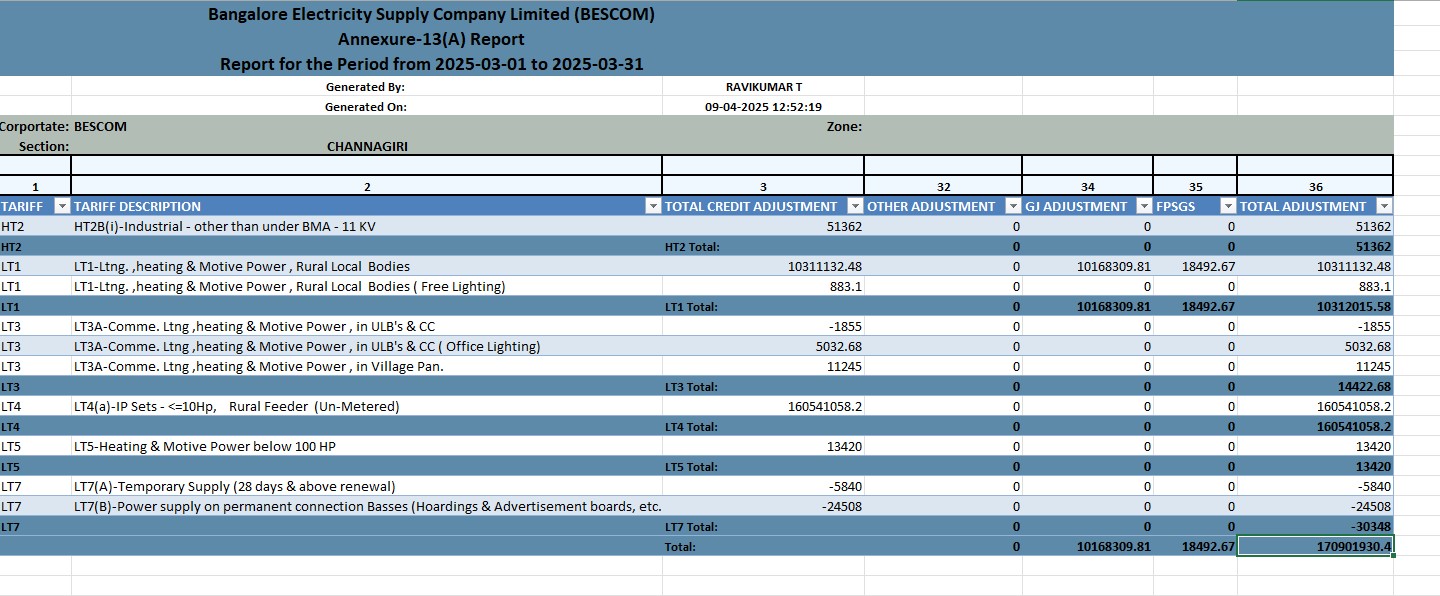Open the TARIFF DESCRIPTION filter dropdown
Screen dimensions: 1440x596
[x=653, y=206]
